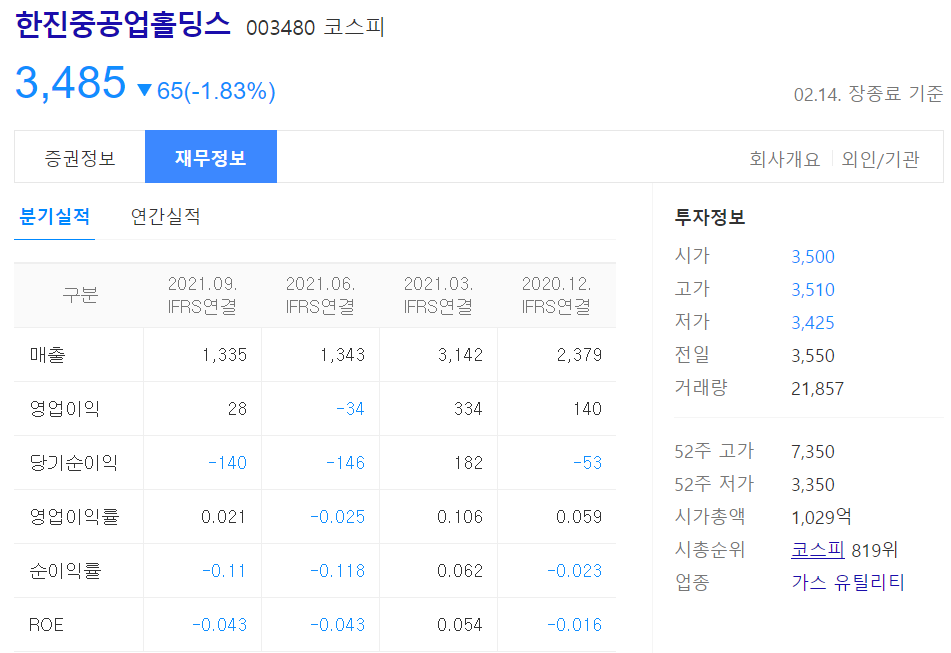This screenshot has width=951, height=653.
Task: Click the 819위 rank text
Action: (874, 550)
